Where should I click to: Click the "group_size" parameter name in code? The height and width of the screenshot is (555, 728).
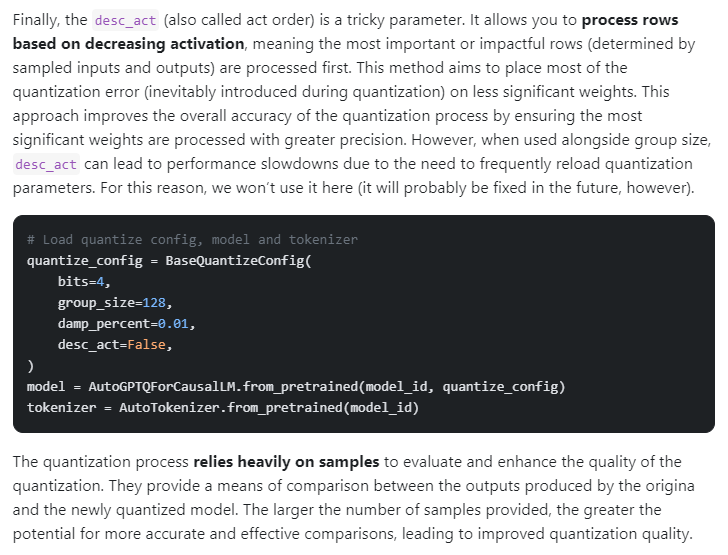[x=97, y=303]
